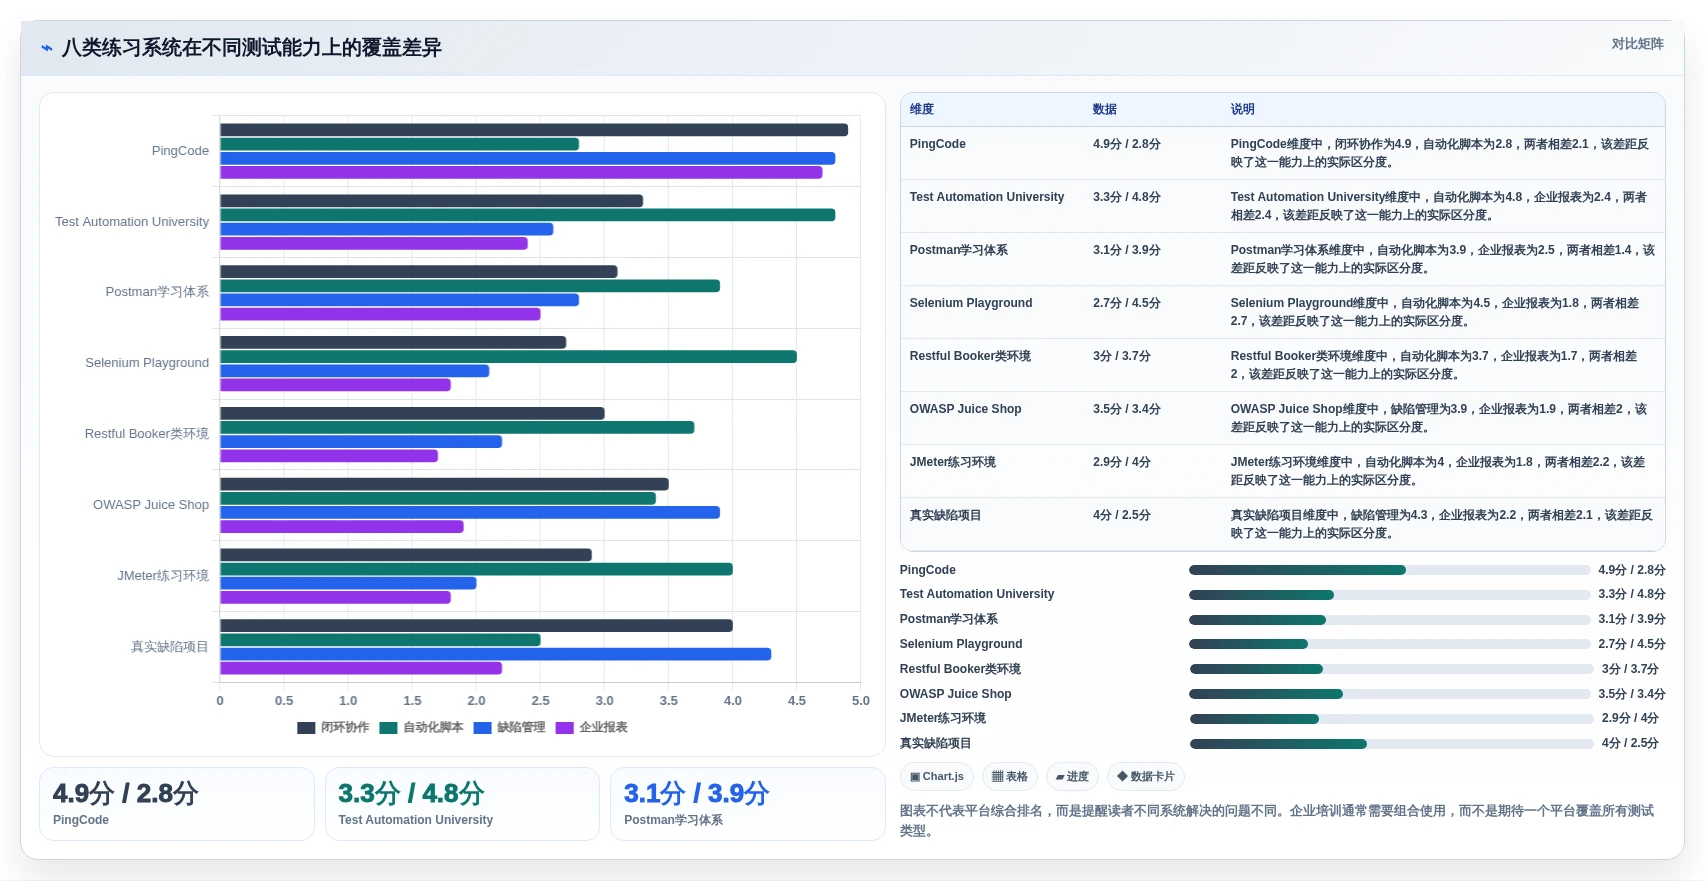The height and width of the screenshot is (881, 1705).
Task: Open the Postman学习体系 summary card
Action: (748, 804)
